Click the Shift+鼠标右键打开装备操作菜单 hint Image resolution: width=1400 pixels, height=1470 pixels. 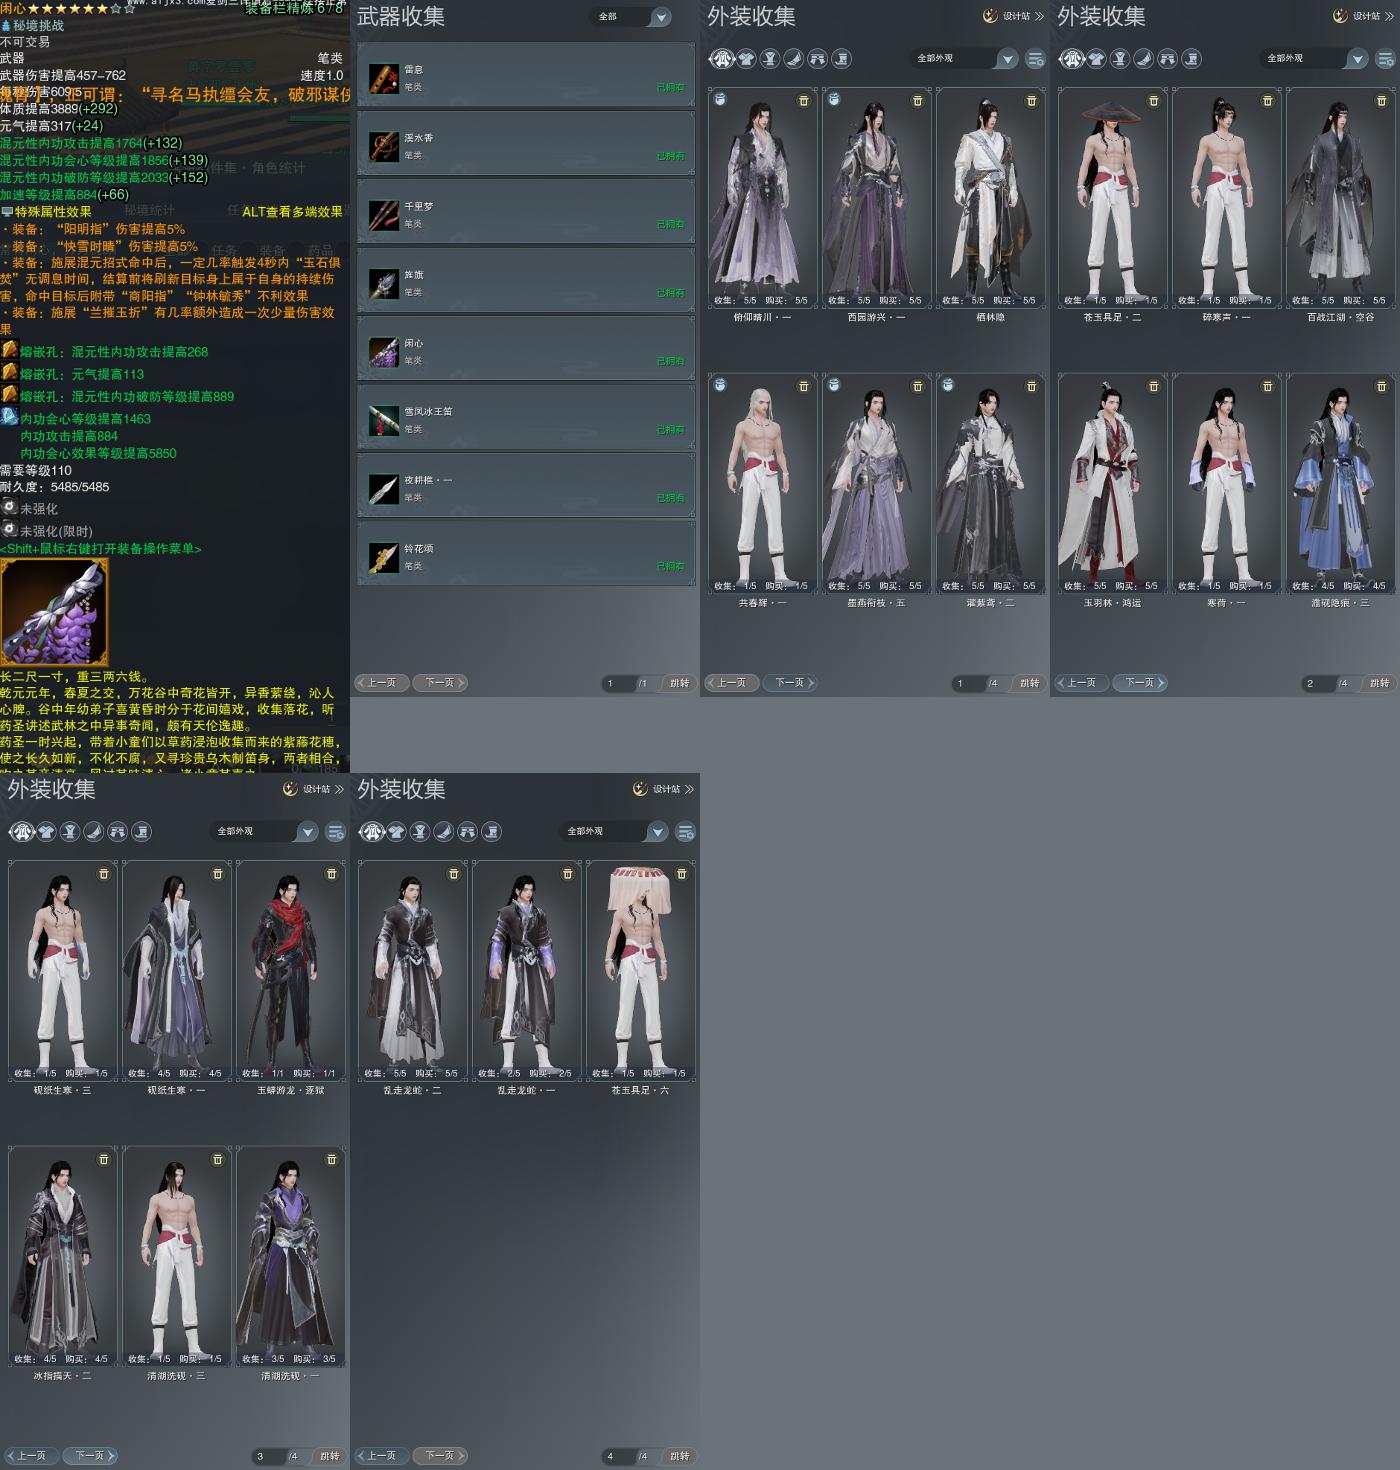pyautogui.click(x=101, y=549)
